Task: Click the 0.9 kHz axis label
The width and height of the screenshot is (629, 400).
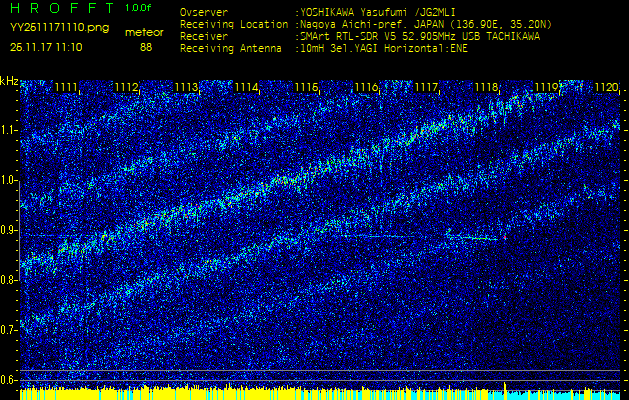Action: [8, 230]
